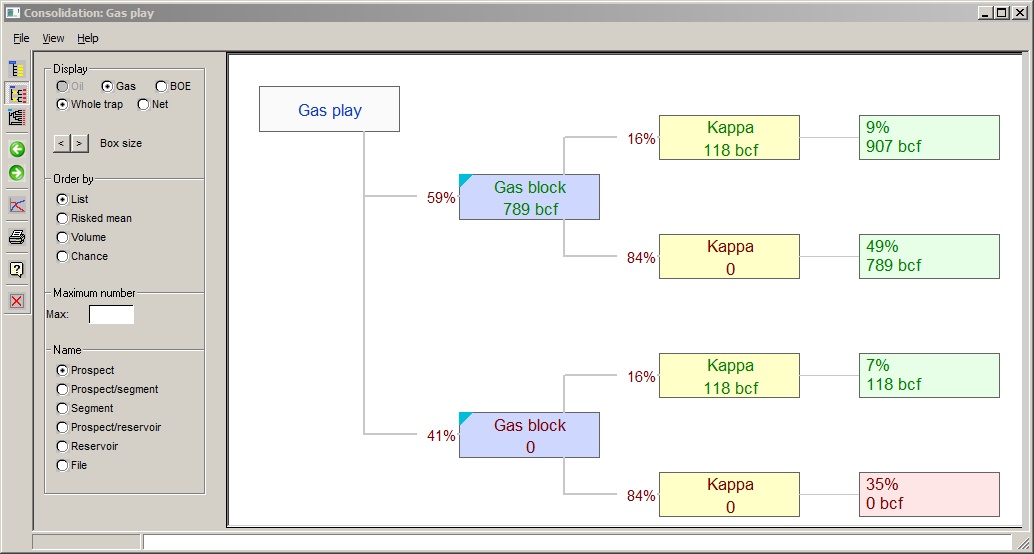The height and width of the screenshot is (554, 1034).
Task: Click the printer icon to print
Action: 16,237
